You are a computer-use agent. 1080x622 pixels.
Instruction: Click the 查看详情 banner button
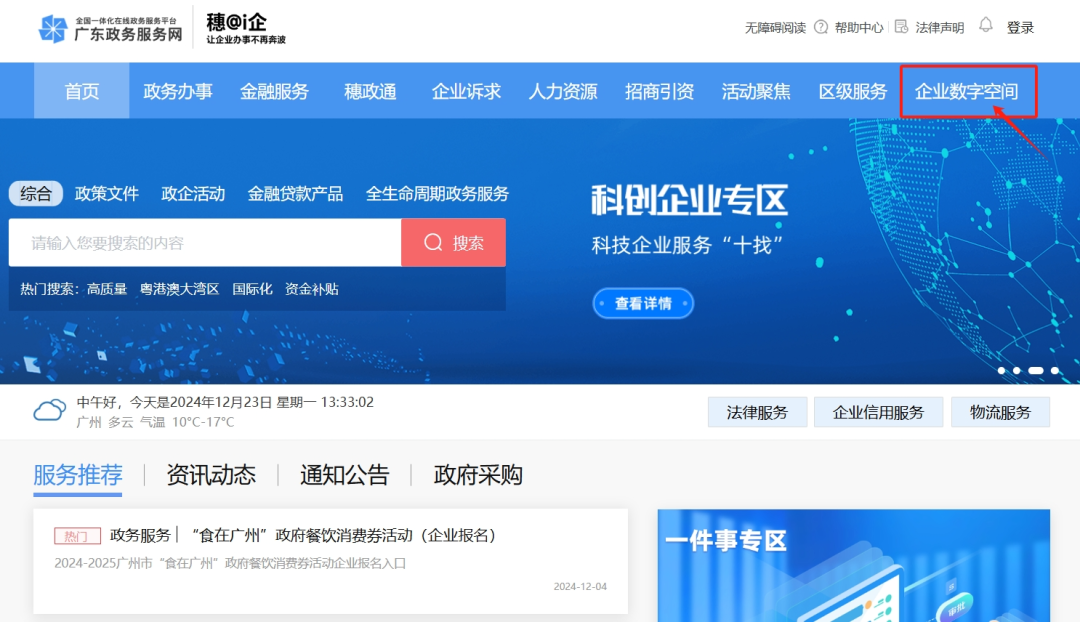643,303
